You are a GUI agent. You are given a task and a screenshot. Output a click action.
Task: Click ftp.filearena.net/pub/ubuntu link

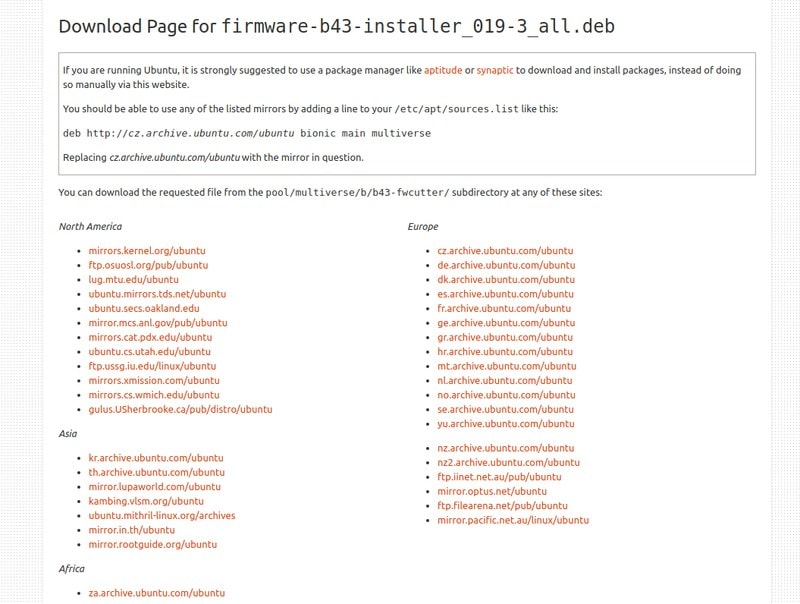[x=503, y=506]
